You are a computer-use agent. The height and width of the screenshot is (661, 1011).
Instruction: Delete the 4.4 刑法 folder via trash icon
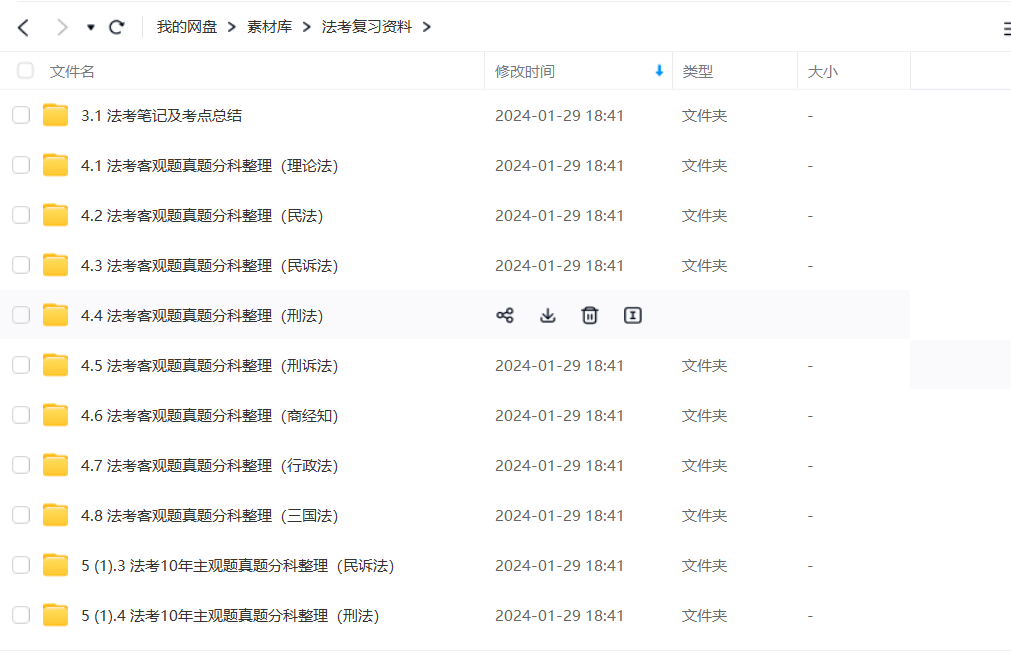[x=590, y=316]
